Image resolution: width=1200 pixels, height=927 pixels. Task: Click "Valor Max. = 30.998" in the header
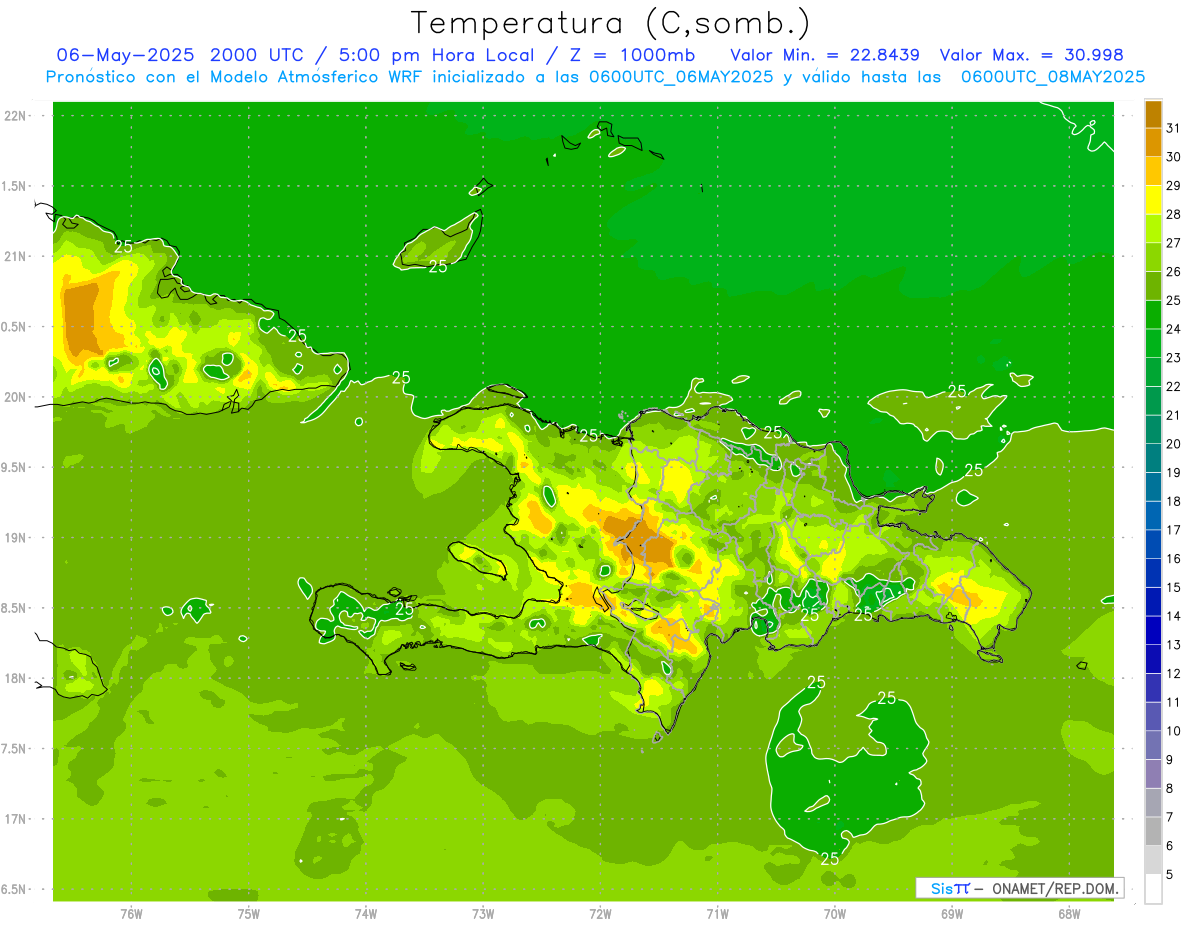click(x=1031, y=55)
